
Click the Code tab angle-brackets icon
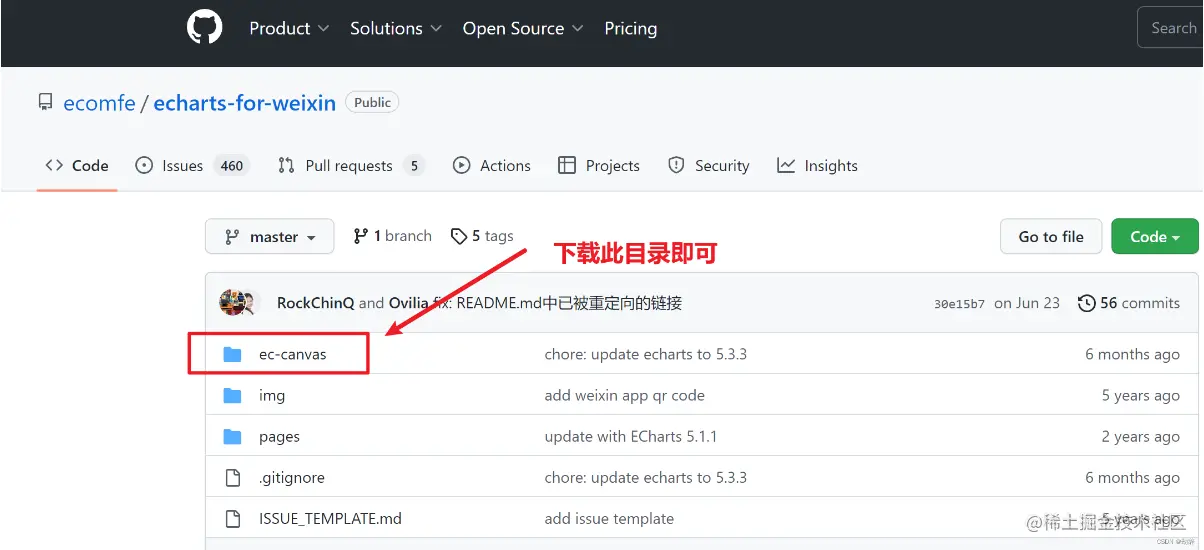point(54,165)
